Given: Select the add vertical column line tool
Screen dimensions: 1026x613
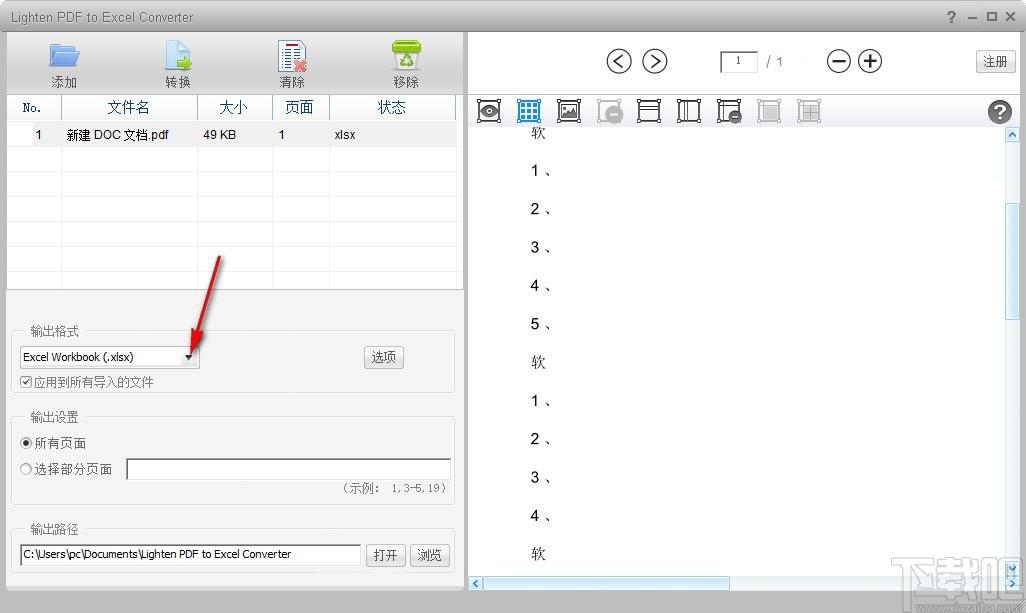Looking at the screenshot, I should pyautogui.click(x=688, y=111).
